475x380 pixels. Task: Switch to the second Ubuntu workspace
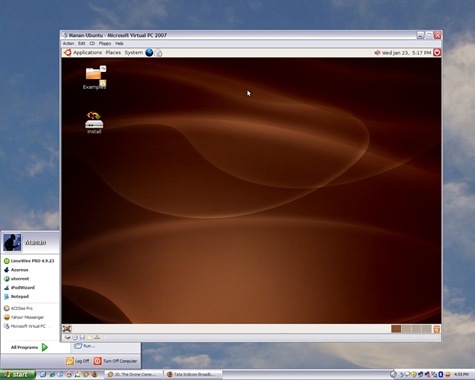406,329
